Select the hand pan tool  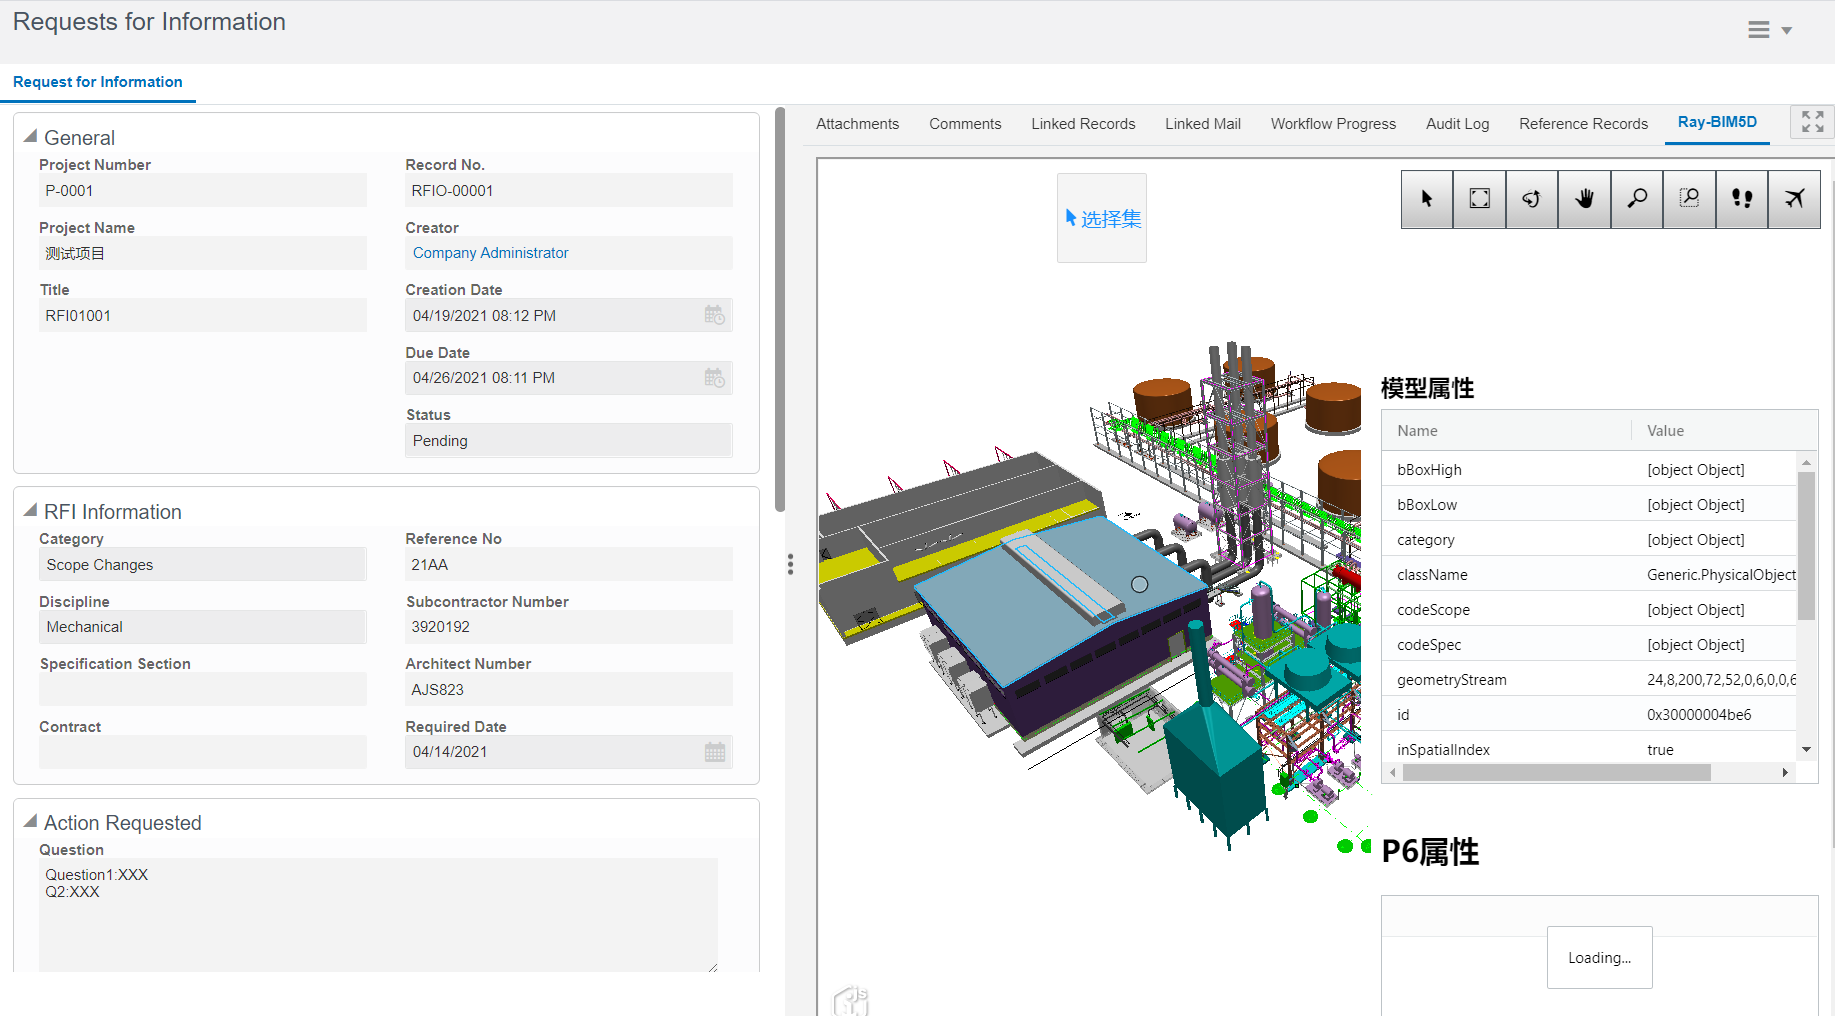pos(1584,199)
